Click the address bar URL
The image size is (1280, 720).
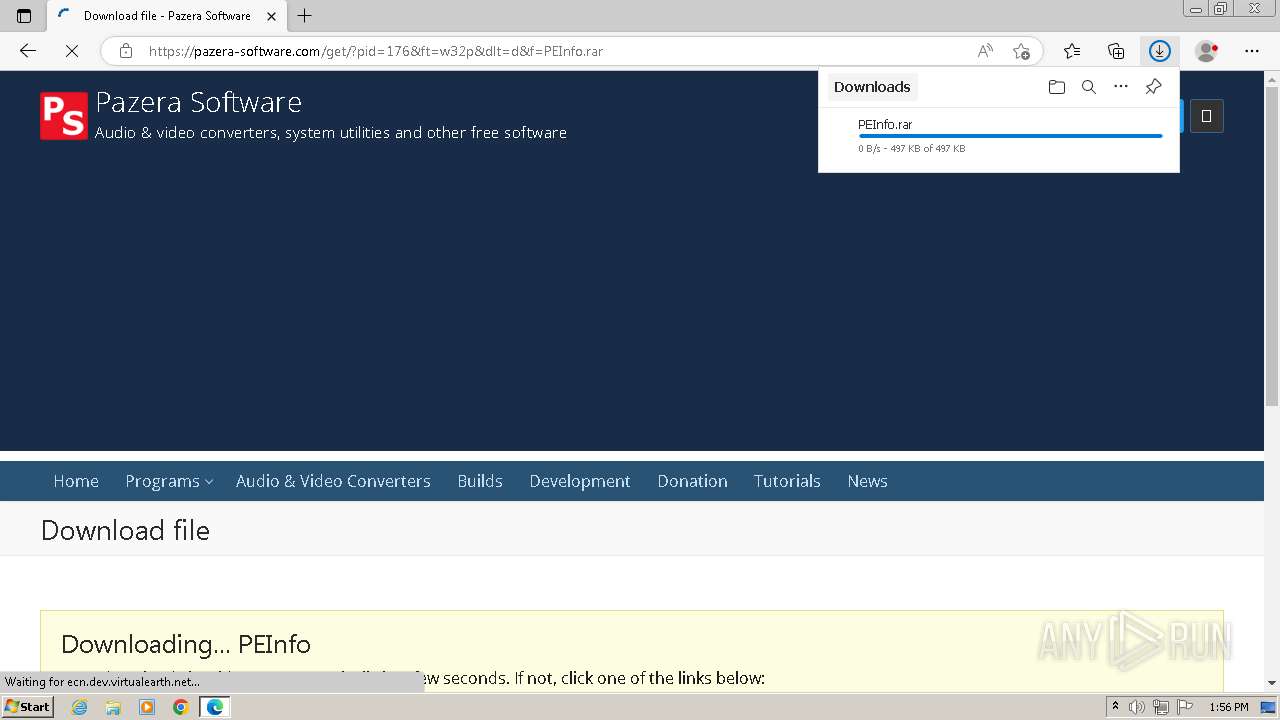[x=376, y=51]
